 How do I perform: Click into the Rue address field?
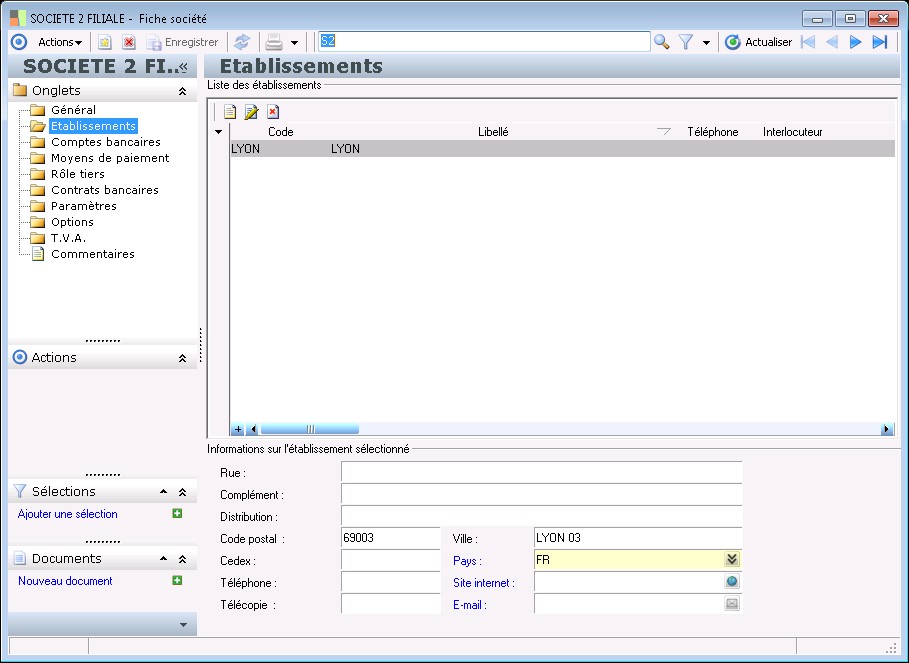click(541, 472)
